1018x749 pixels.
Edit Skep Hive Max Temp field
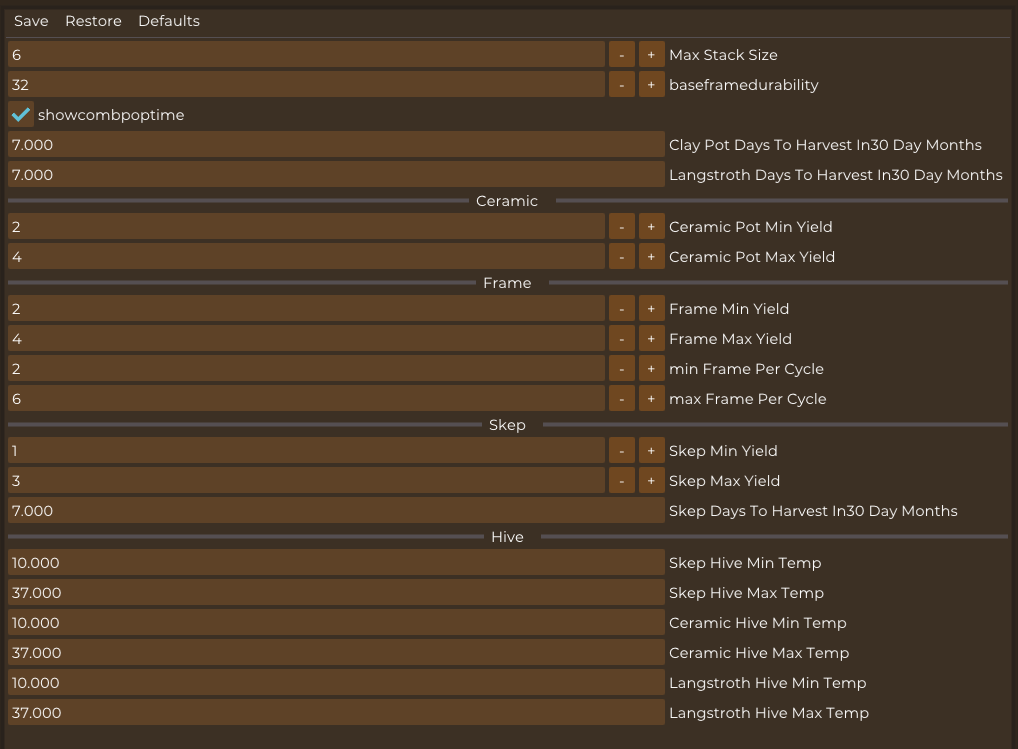(336, 593)
